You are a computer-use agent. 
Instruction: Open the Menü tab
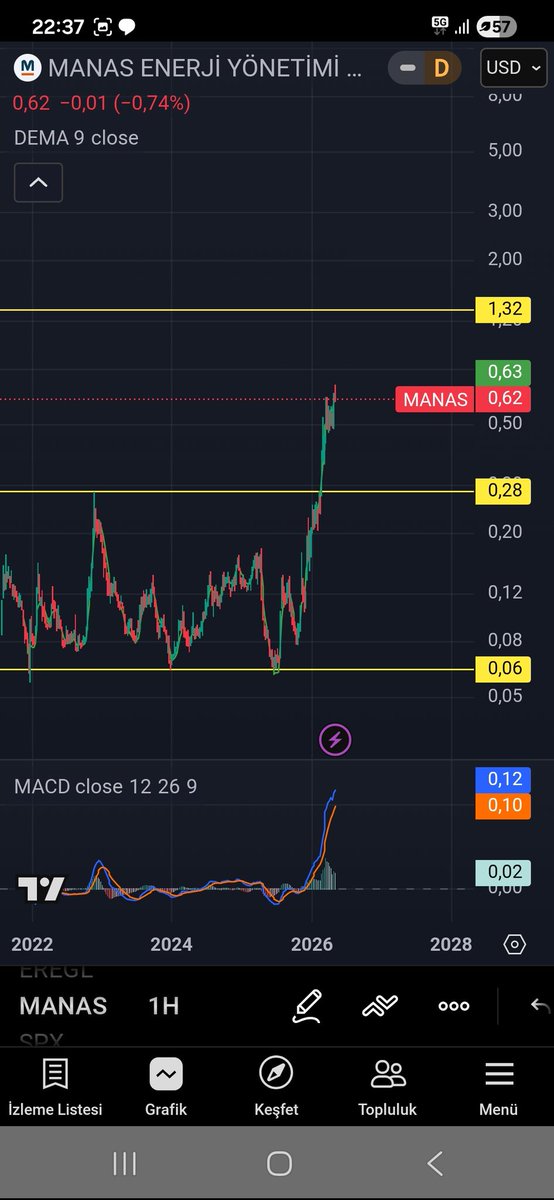[498, 1088]
